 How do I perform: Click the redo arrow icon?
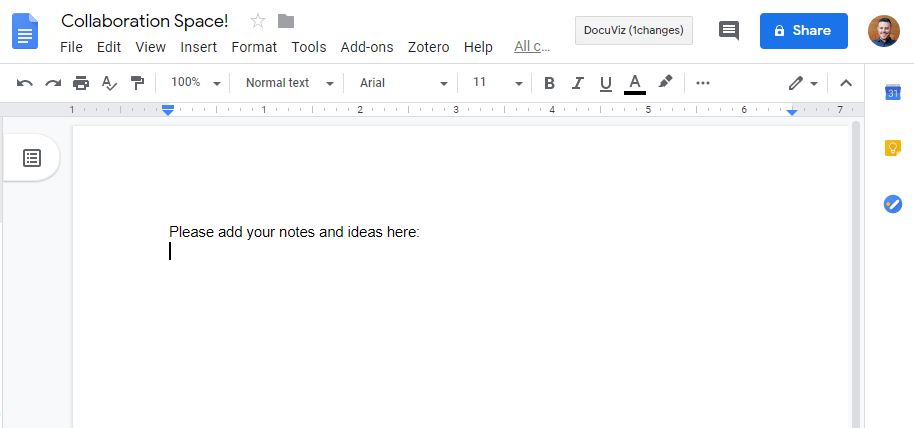53,83
